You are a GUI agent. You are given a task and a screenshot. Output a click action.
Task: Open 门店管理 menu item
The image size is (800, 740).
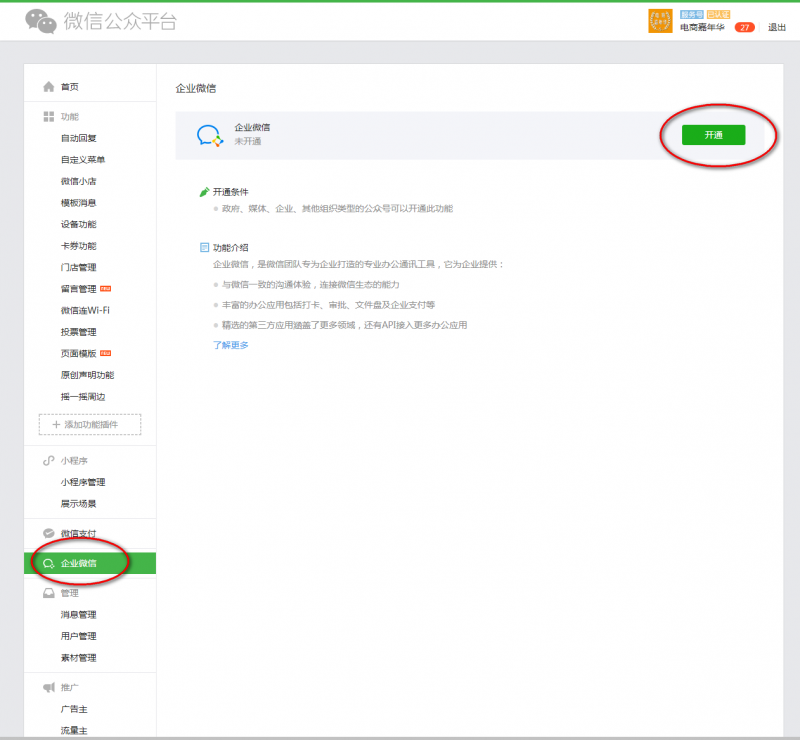click(79, 267)
